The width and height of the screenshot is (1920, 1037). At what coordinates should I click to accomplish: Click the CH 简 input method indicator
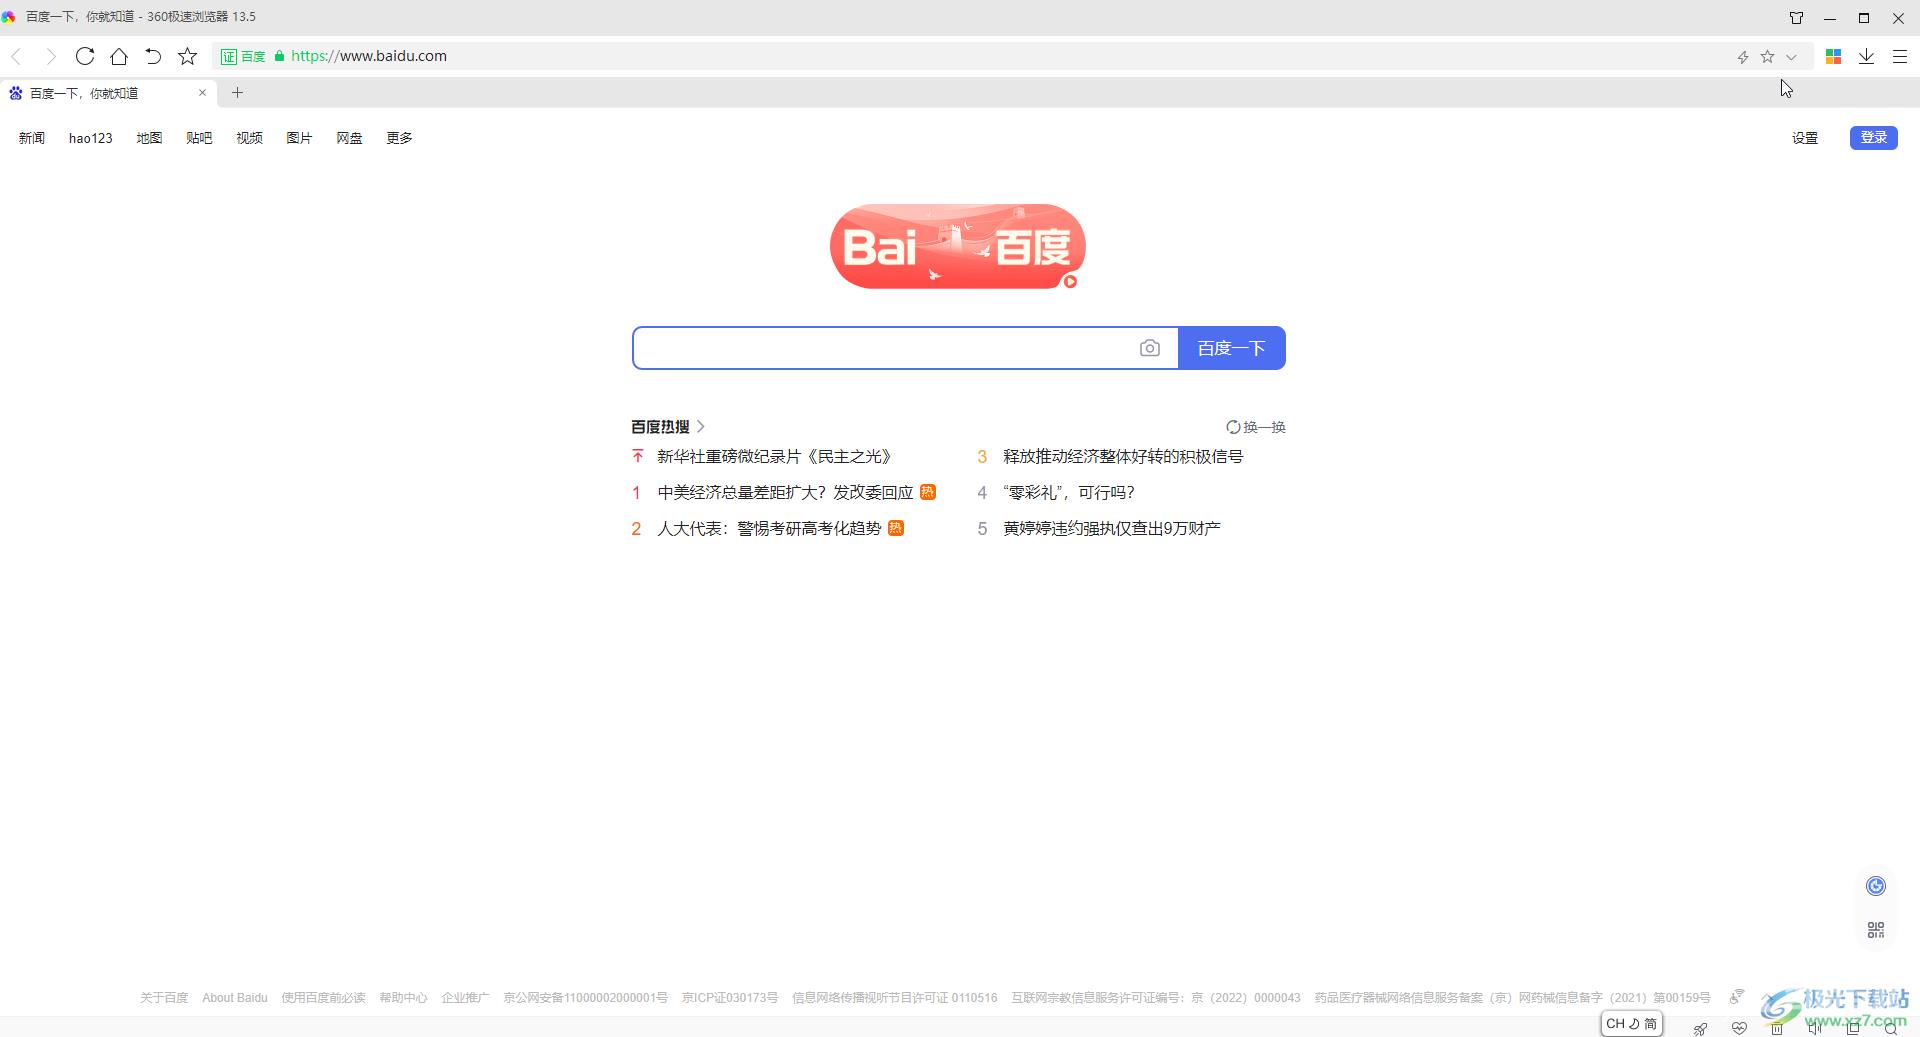[1632, 1023]
